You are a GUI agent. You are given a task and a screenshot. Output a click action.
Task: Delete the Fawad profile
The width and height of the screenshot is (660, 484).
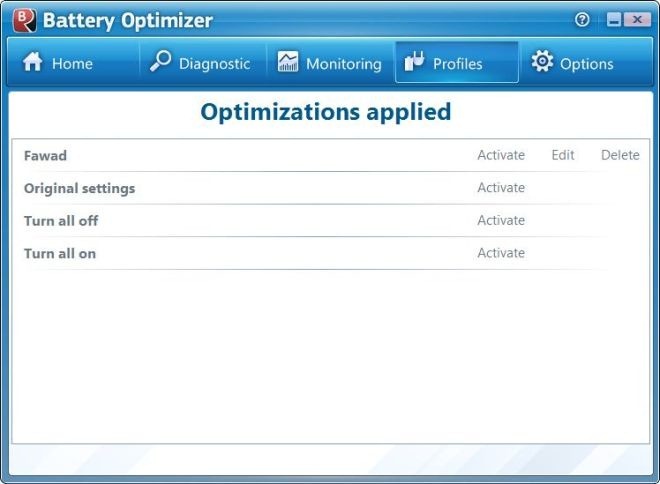[620, 155]
